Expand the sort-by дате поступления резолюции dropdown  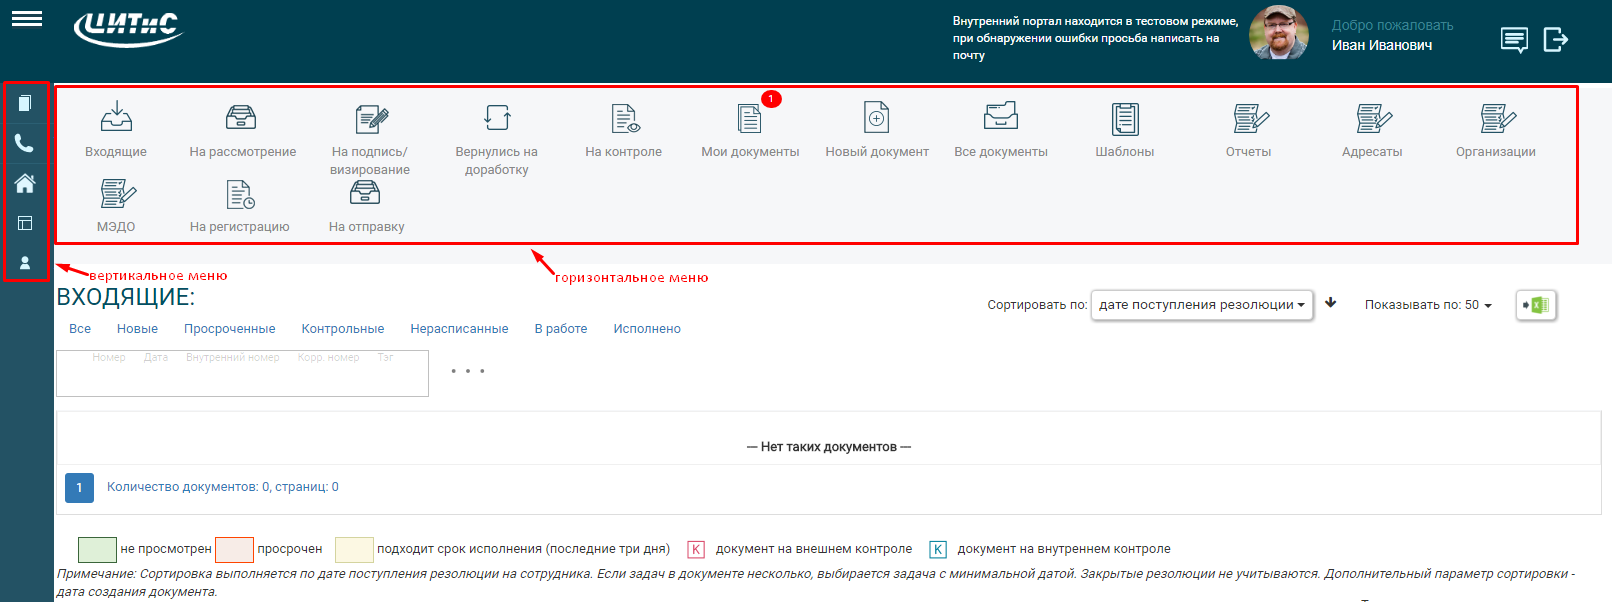pyautogui.click(x=1201, y=305)
